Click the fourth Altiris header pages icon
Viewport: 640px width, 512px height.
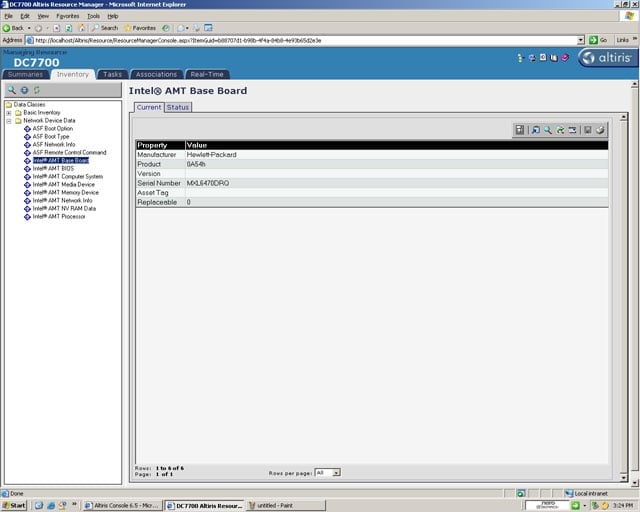(x=553, y=58)
